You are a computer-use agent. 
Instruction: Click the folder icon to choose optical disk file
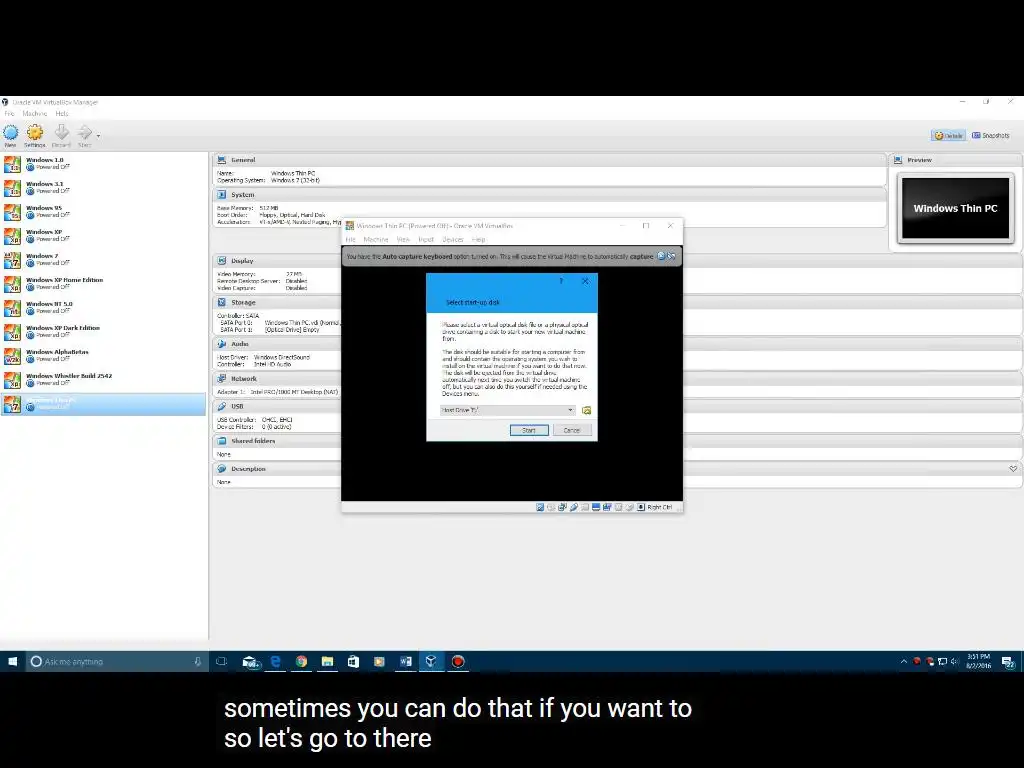tap(586, 410)
